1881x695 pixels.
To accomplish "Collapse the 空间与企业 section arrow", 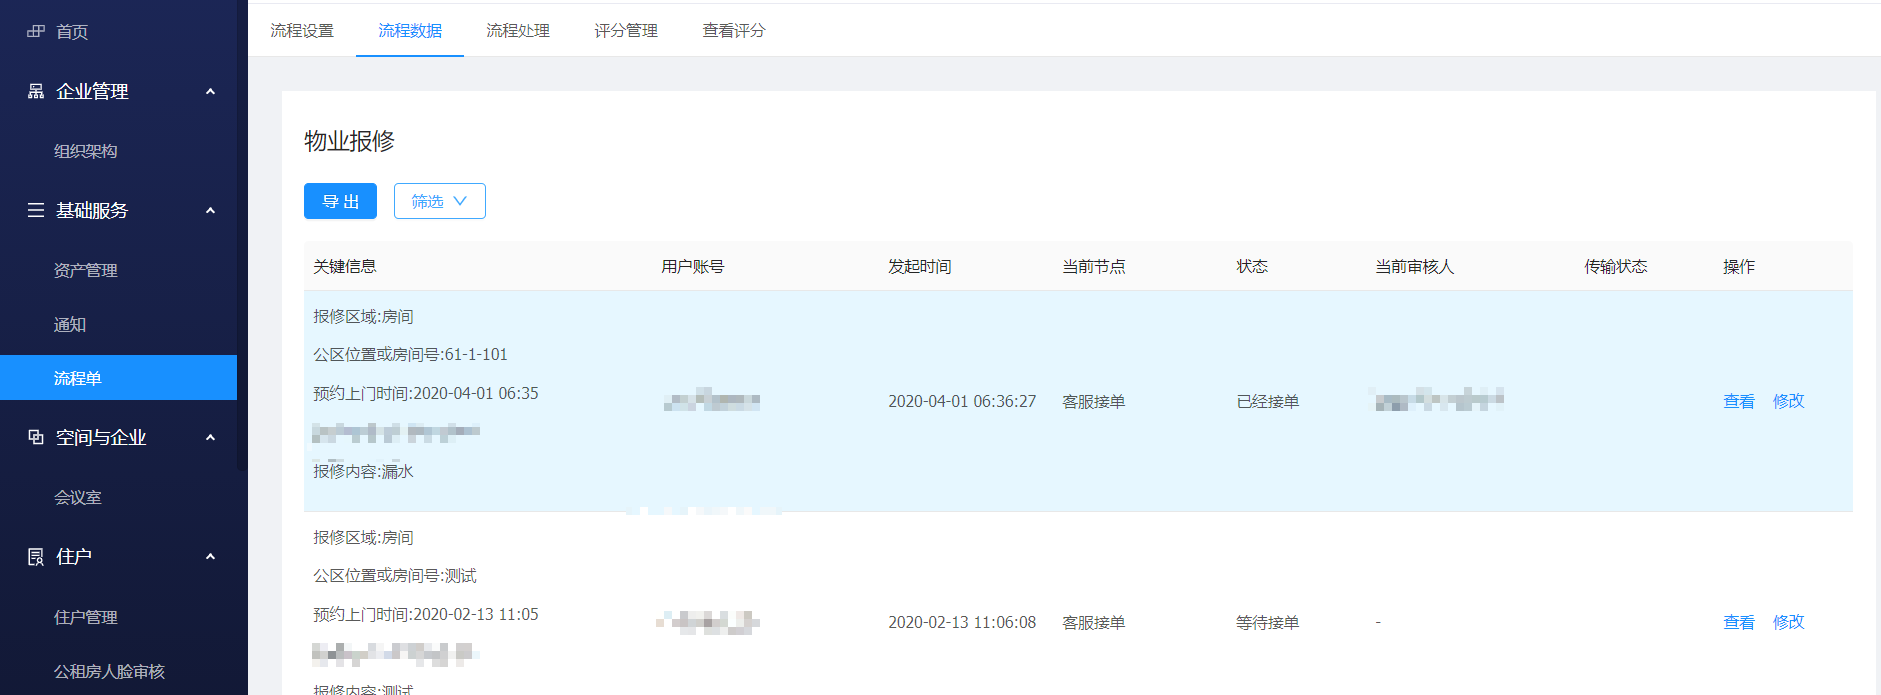I will (210, 437).
